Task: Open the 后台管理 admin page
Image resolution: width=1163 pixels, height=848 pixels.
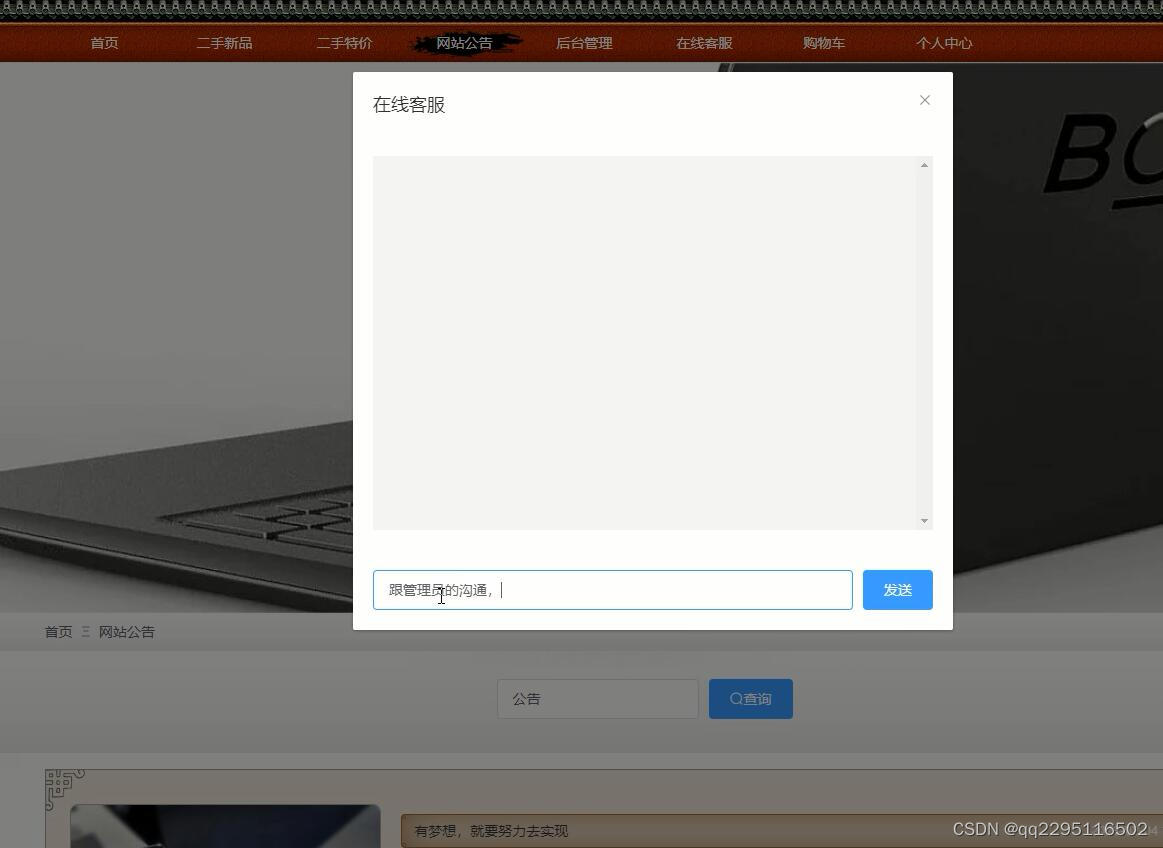Action: (x=583, y=42)
